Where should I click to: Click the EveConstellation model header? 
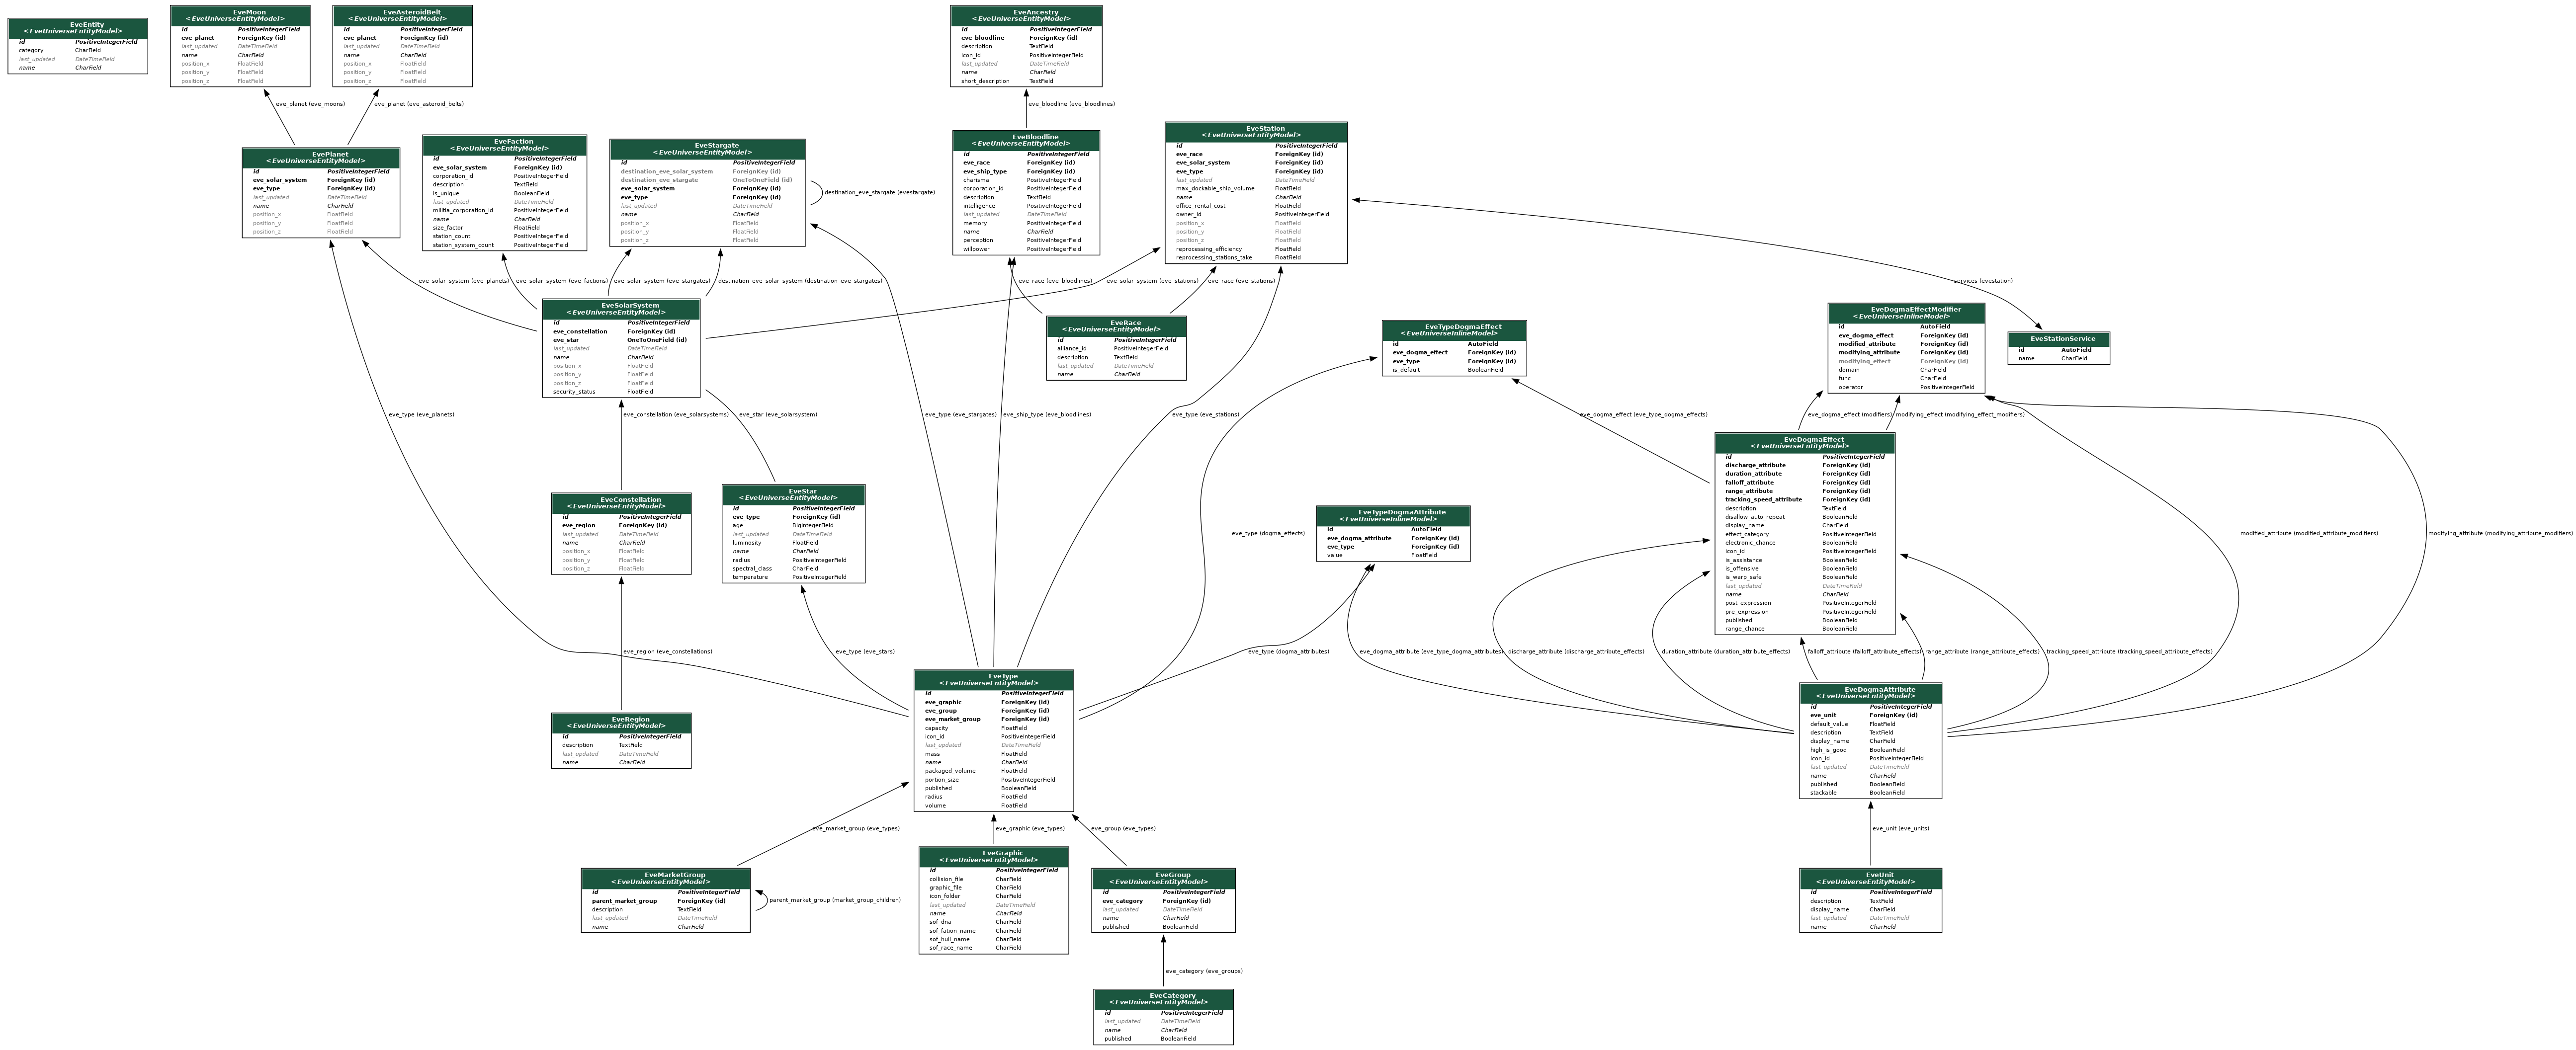(621, 503)
